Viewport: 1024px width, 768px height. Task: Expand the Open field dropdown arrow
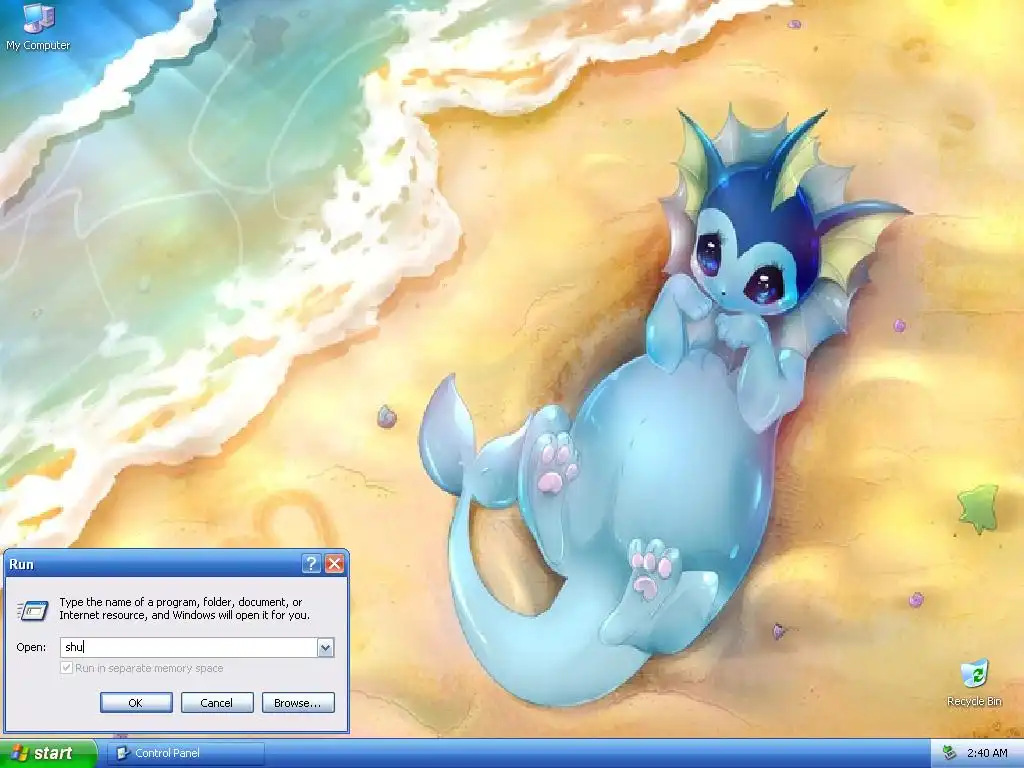tap(325, 647)
